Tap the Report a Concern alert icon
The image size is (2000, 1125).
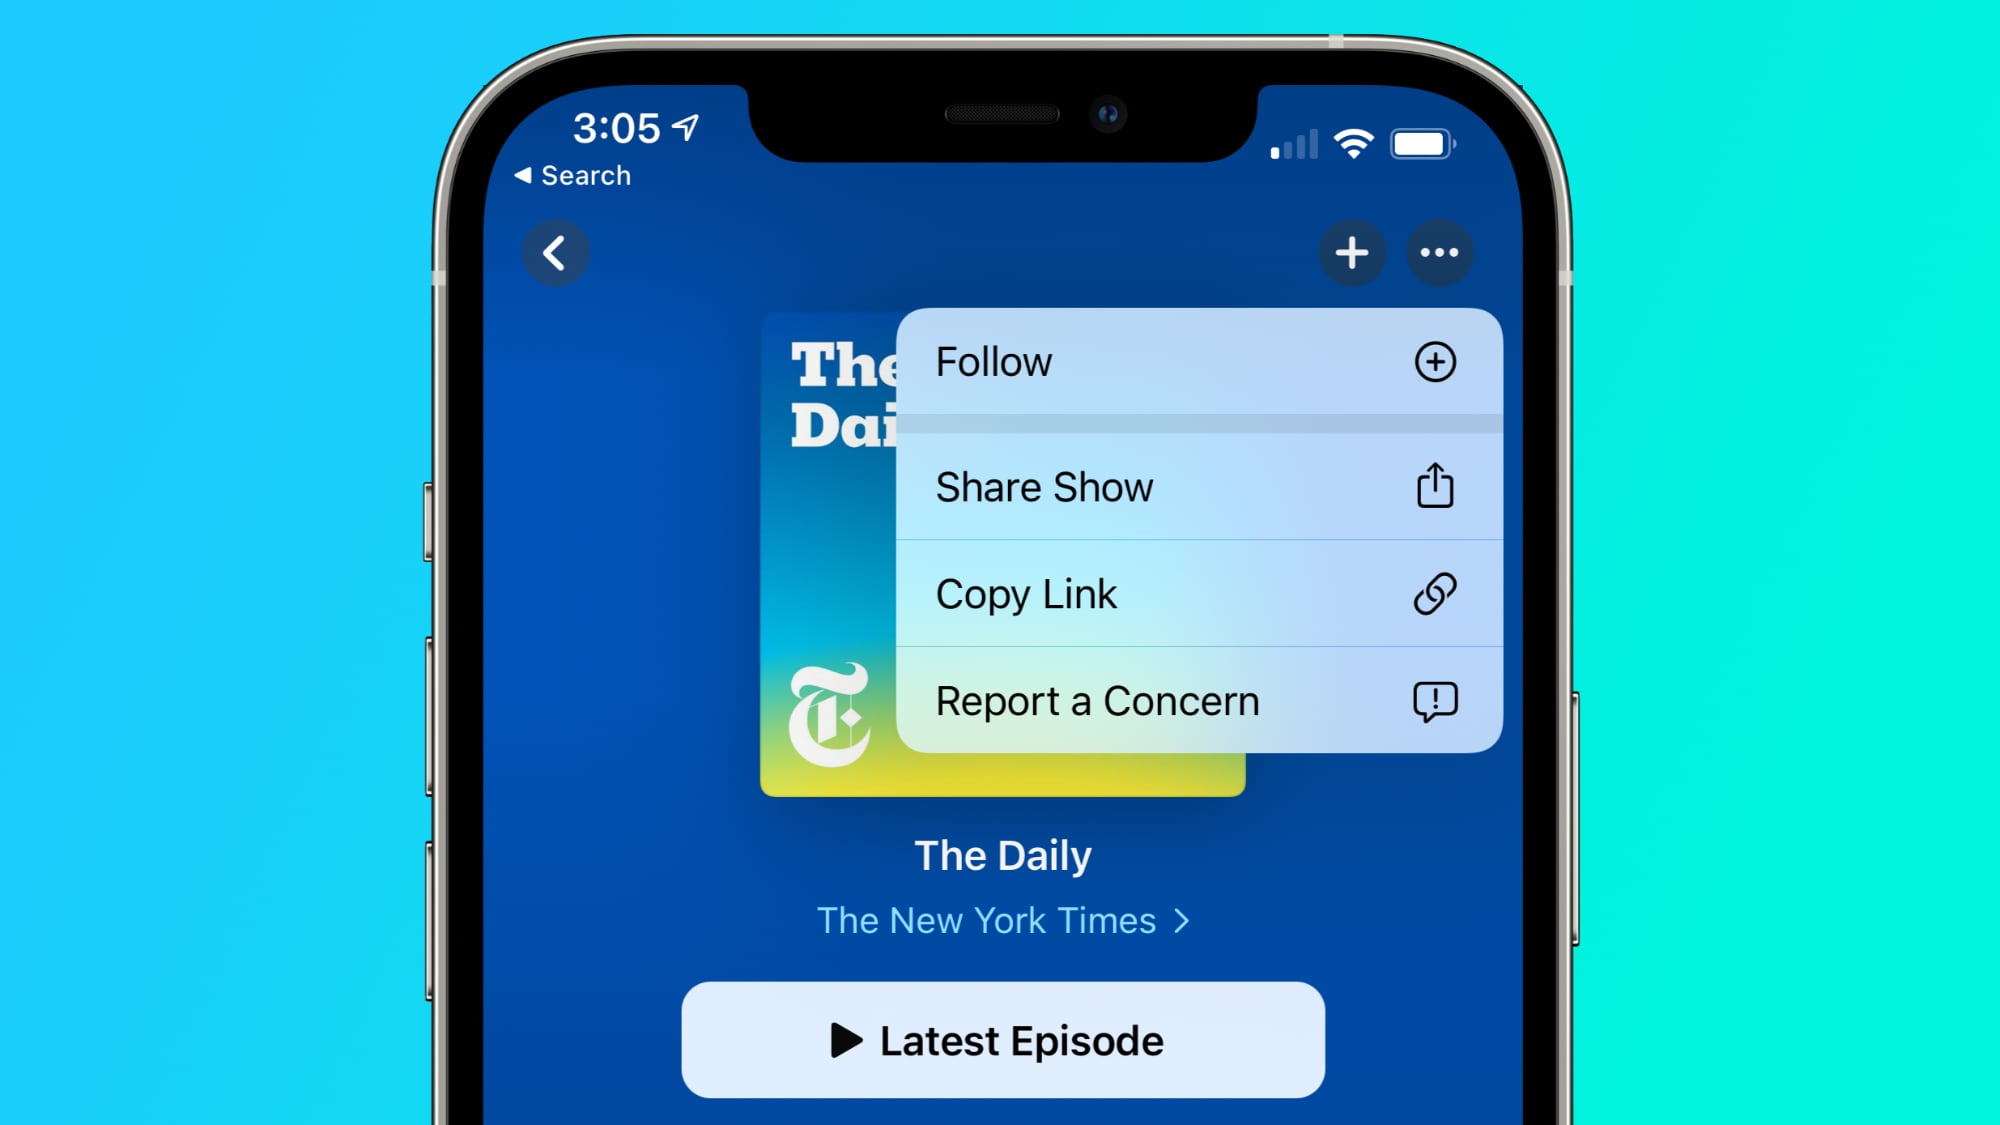point(1433,702)
